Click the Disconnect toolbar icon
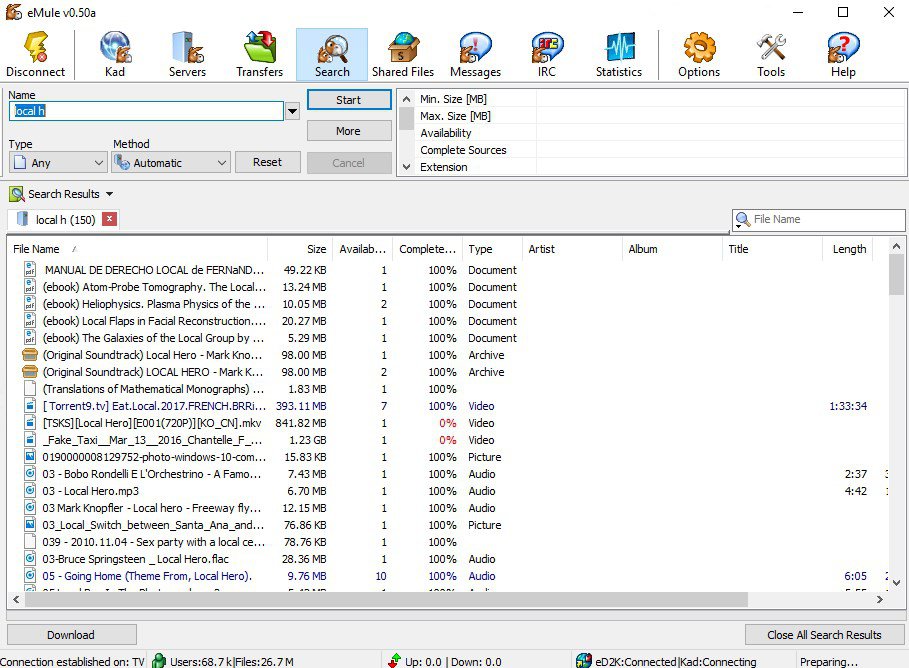 click(36, 55)
